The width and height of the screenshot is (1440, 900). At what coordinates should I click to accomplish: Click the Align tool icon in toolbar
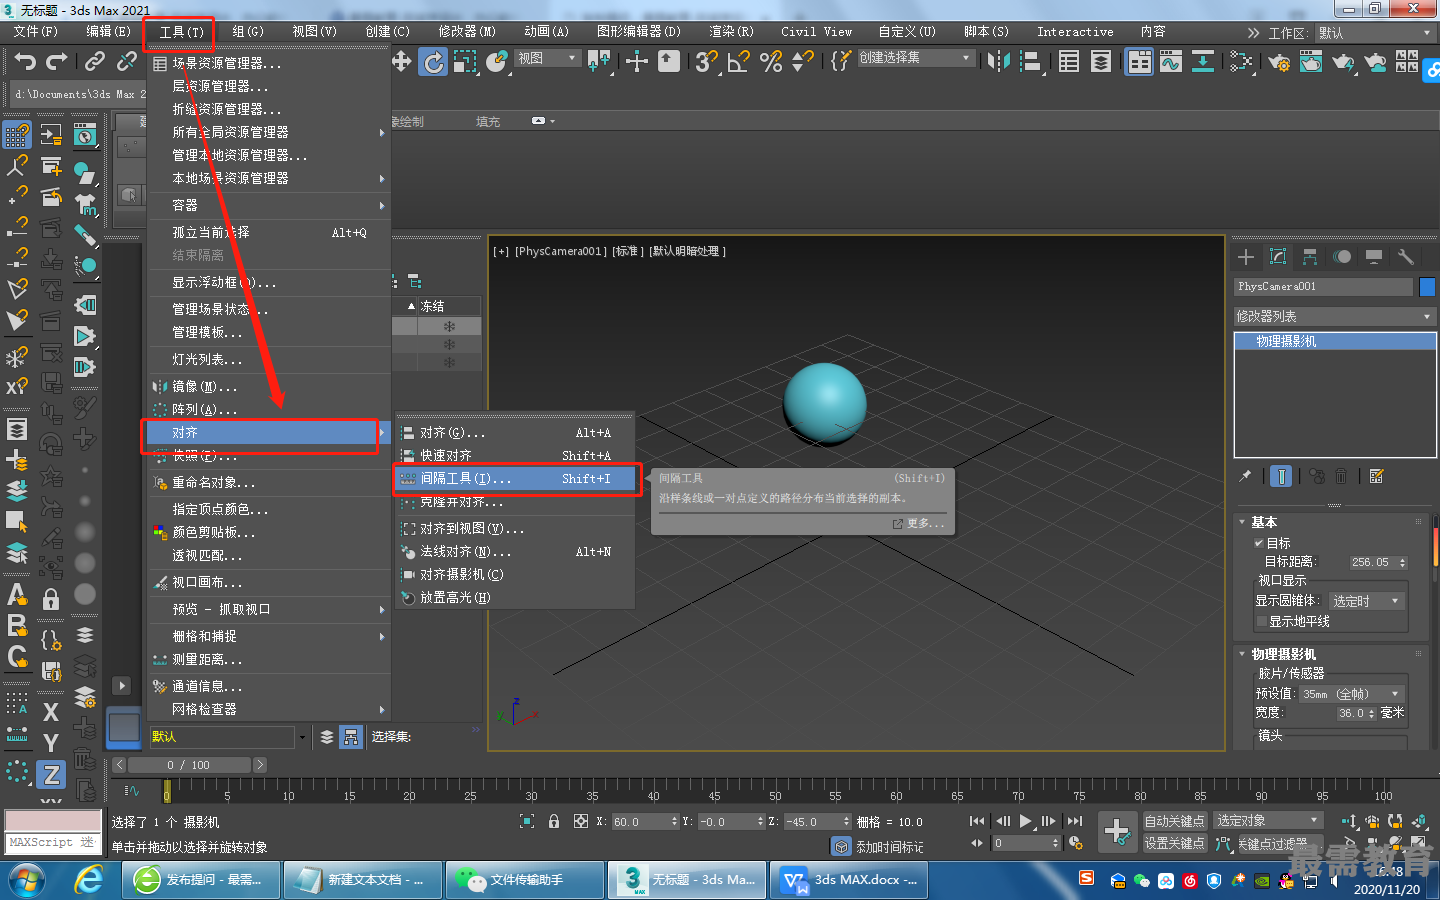click(1030, 62)
